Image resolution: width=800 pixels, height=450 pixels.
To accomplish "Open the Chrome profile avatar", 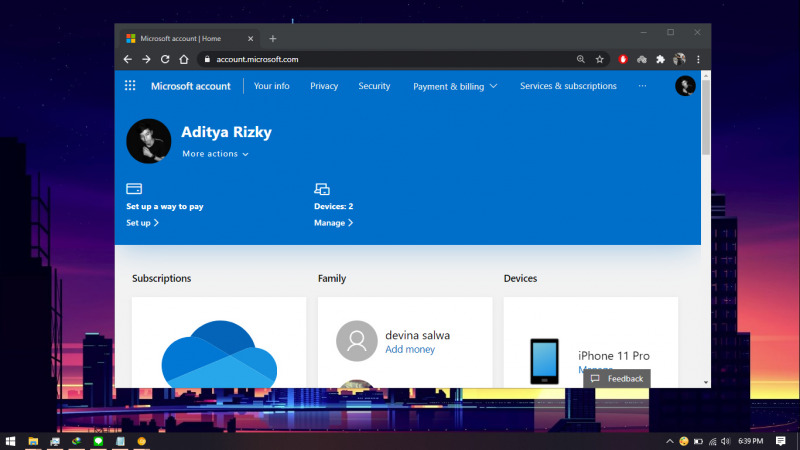I will [x=679, y=59].
